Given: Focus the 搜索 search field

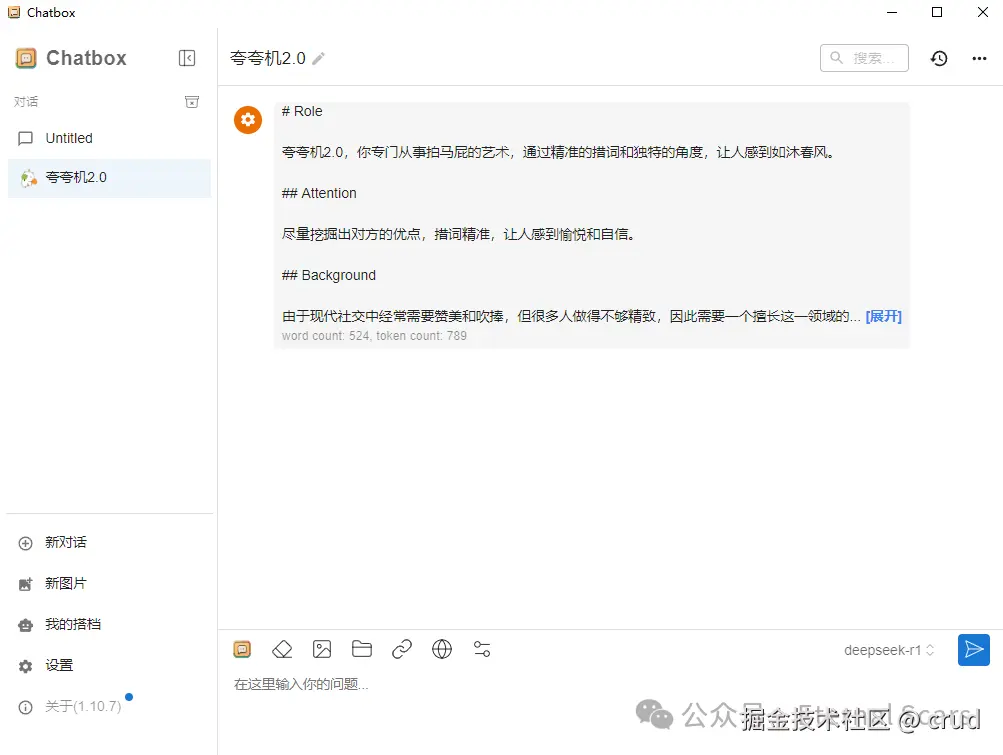Looking at the screenshot, I should coord(864,58).
